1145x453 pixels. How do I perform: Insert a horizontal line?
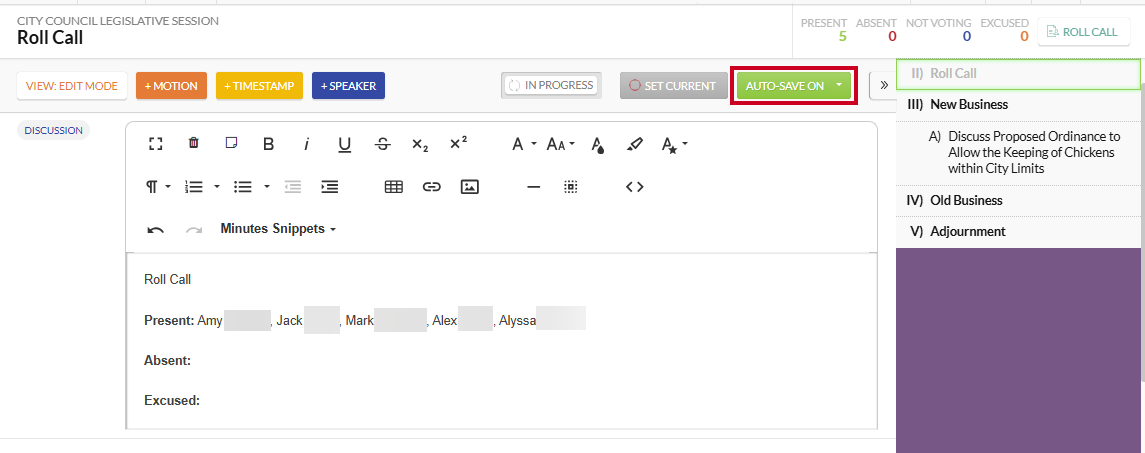pyautogui.click(x=534, y=187)
